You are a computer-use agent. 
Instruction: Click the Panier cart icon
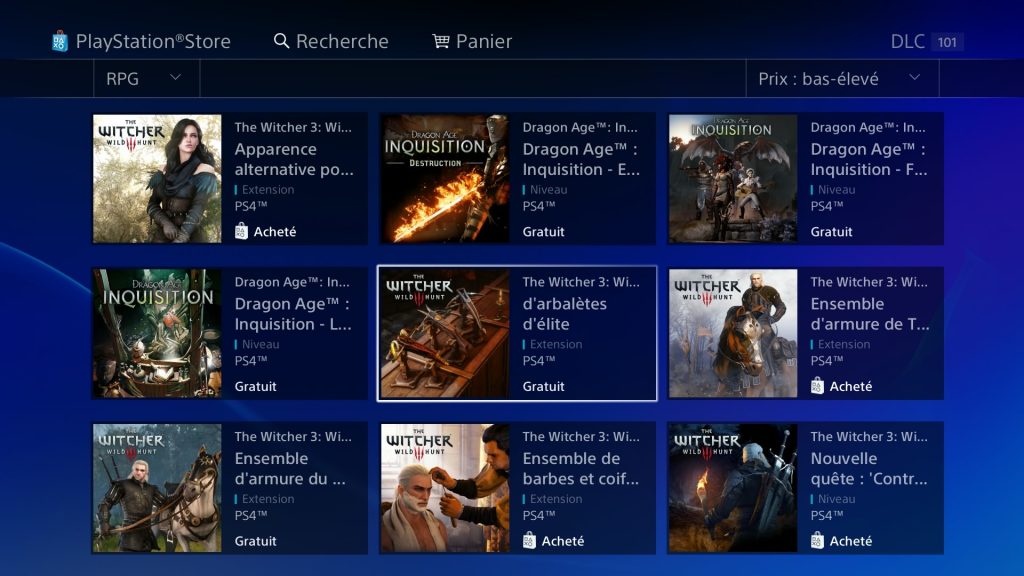pos(441,41)
